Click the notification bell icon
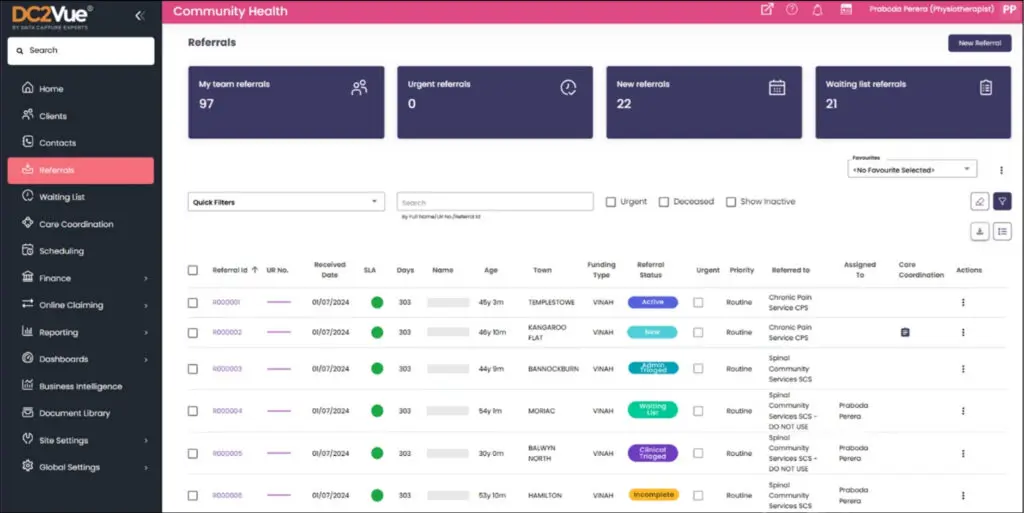 point(818,11)
